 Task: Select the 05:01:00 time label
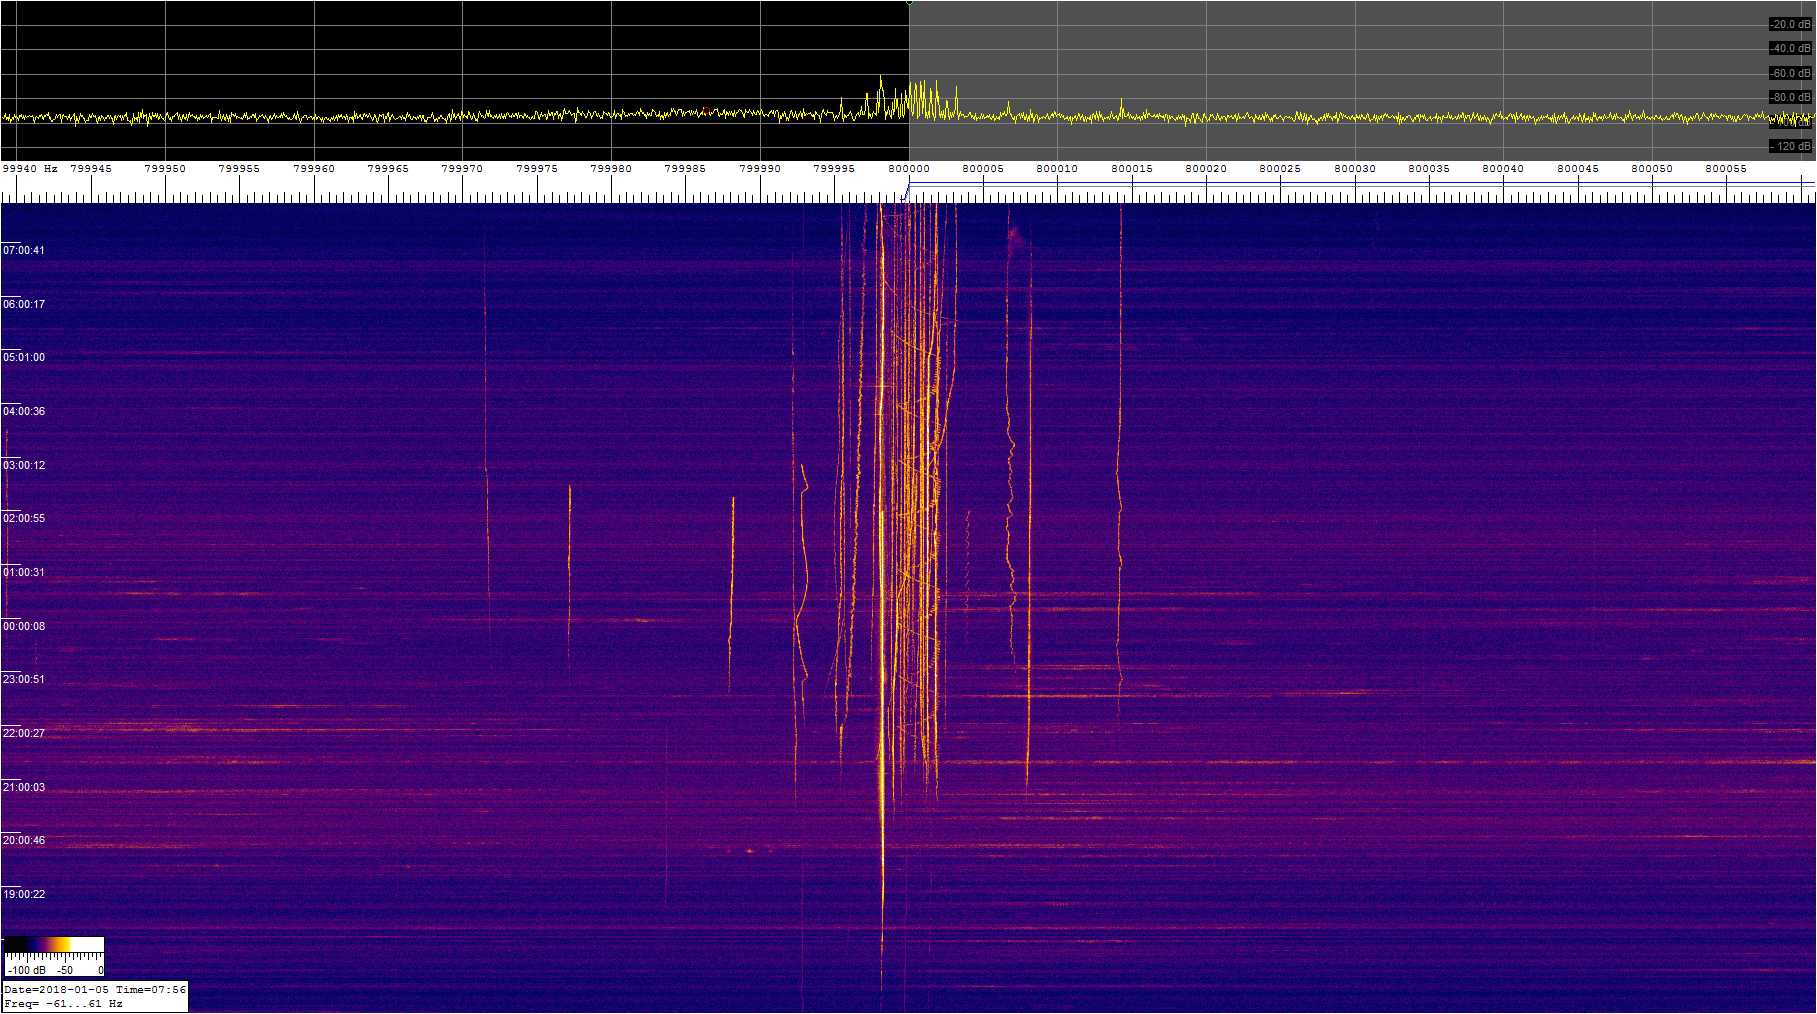(24, 357)
